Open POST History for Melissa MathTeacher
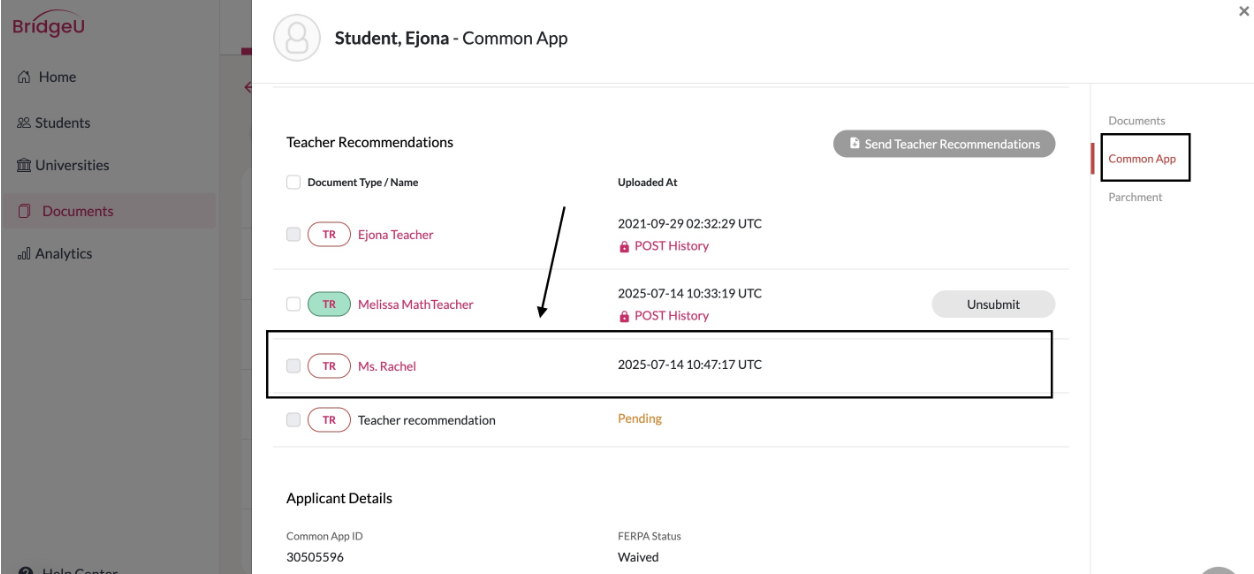This screenshot has width=1254, height=574. [x=671, y=316]
